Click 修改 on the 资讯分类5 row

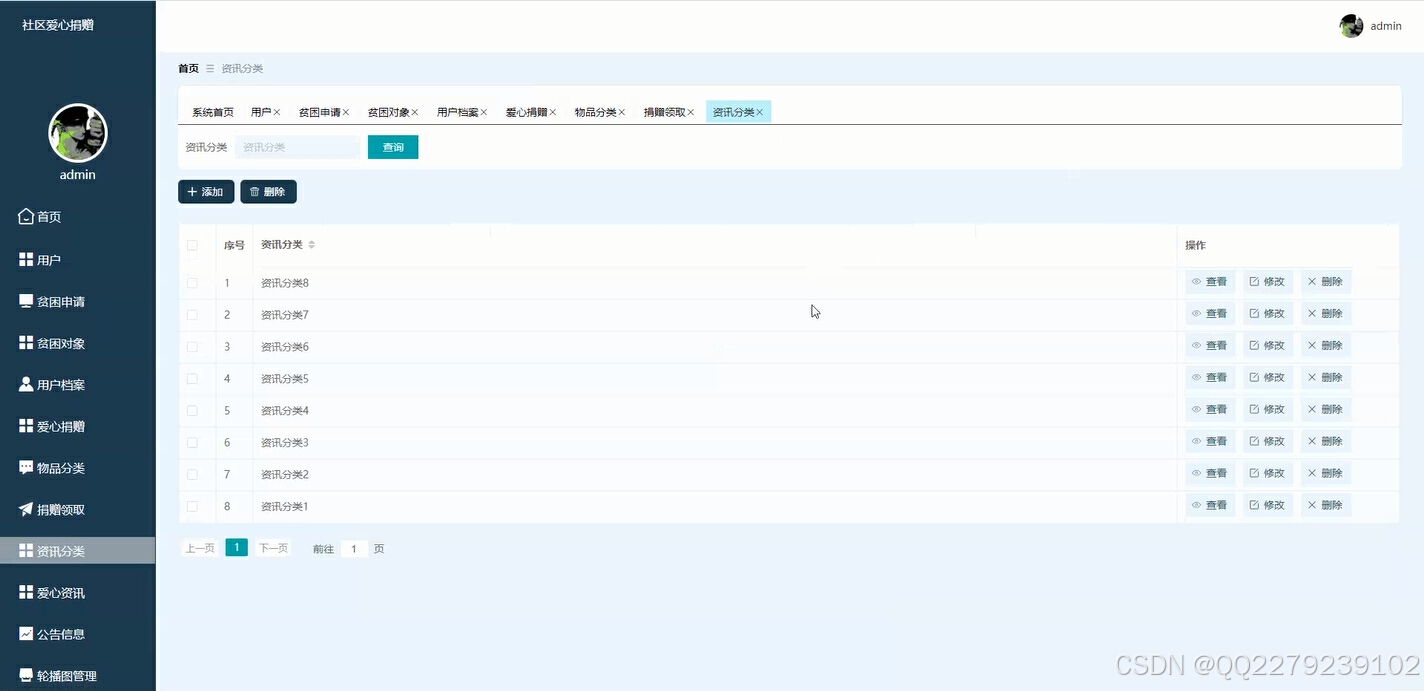pyautogui.click(x=1267, y=377)
